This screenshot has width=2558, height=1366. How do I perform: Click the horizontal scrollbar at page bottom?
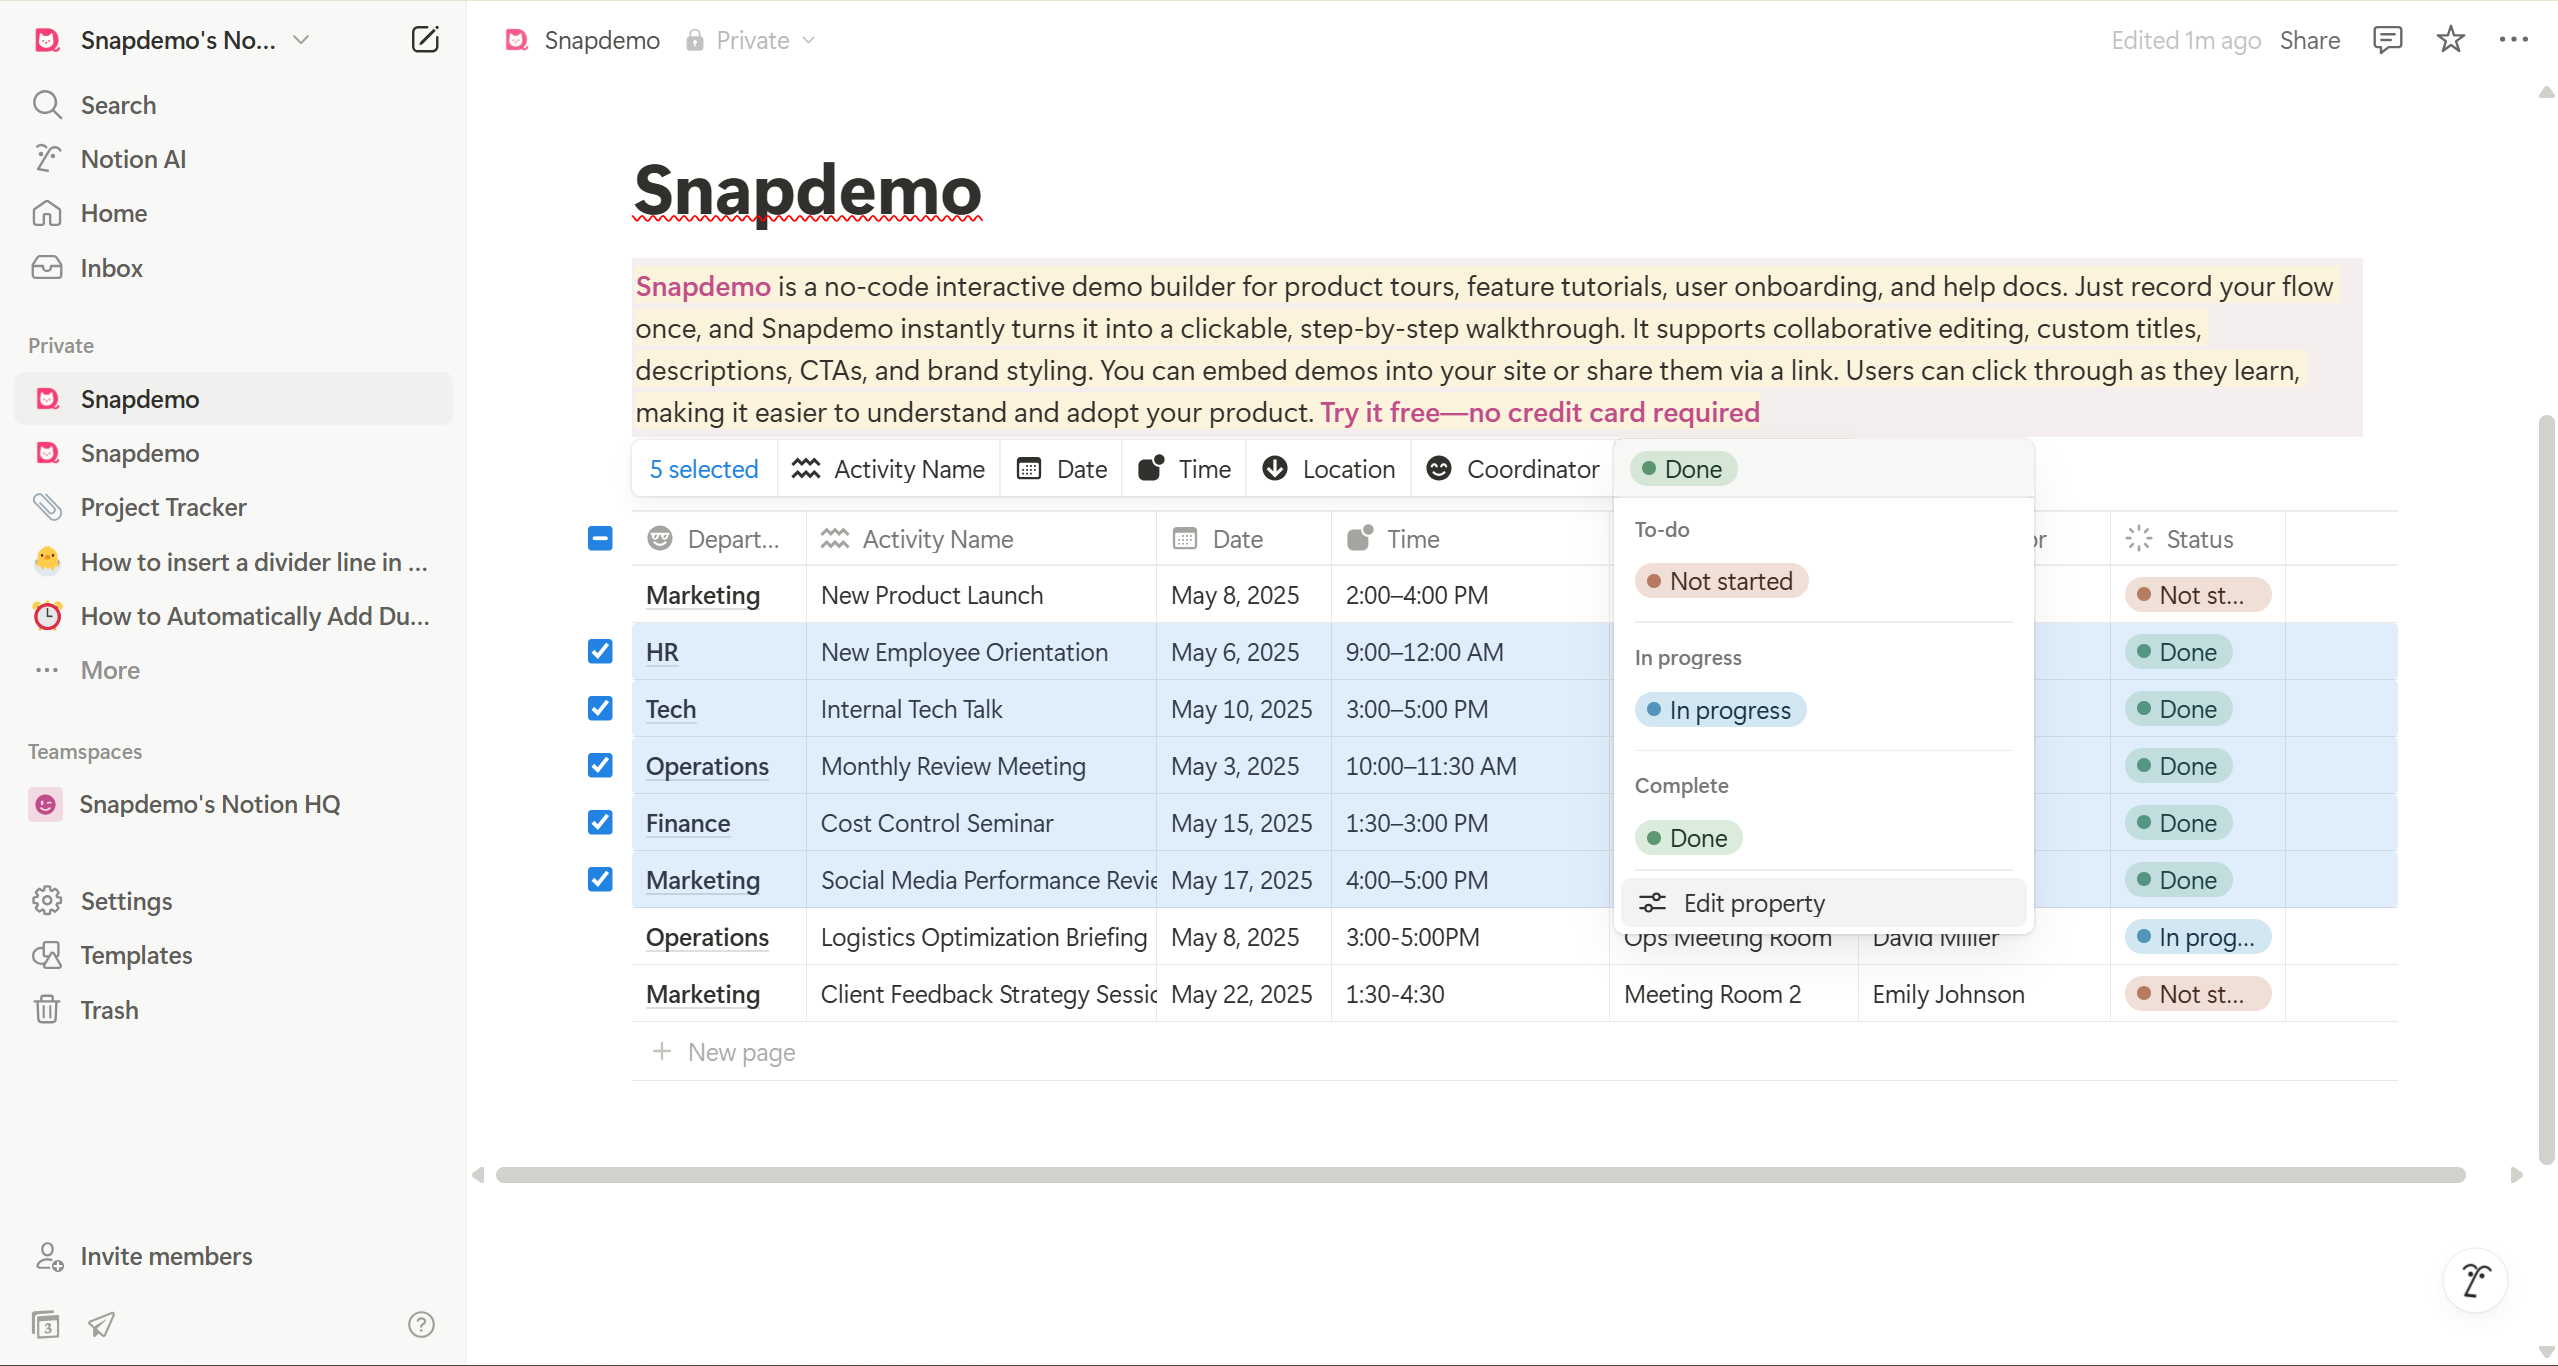pos(1480,1175)
